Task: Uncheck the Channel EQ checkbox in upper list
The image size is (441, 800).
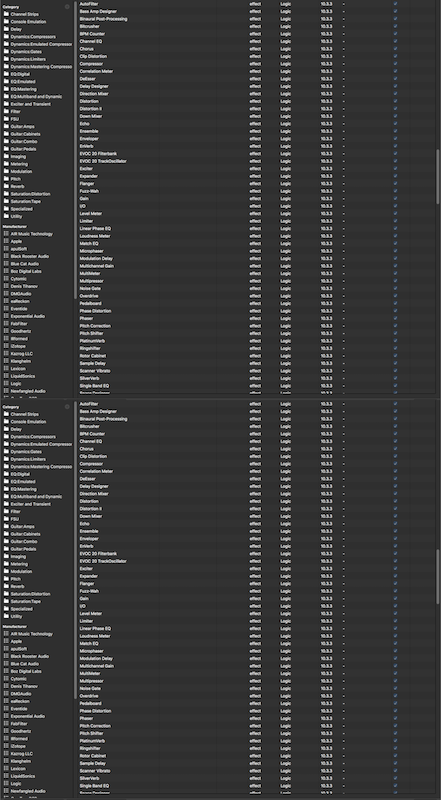Action: [x=395, y=41]
